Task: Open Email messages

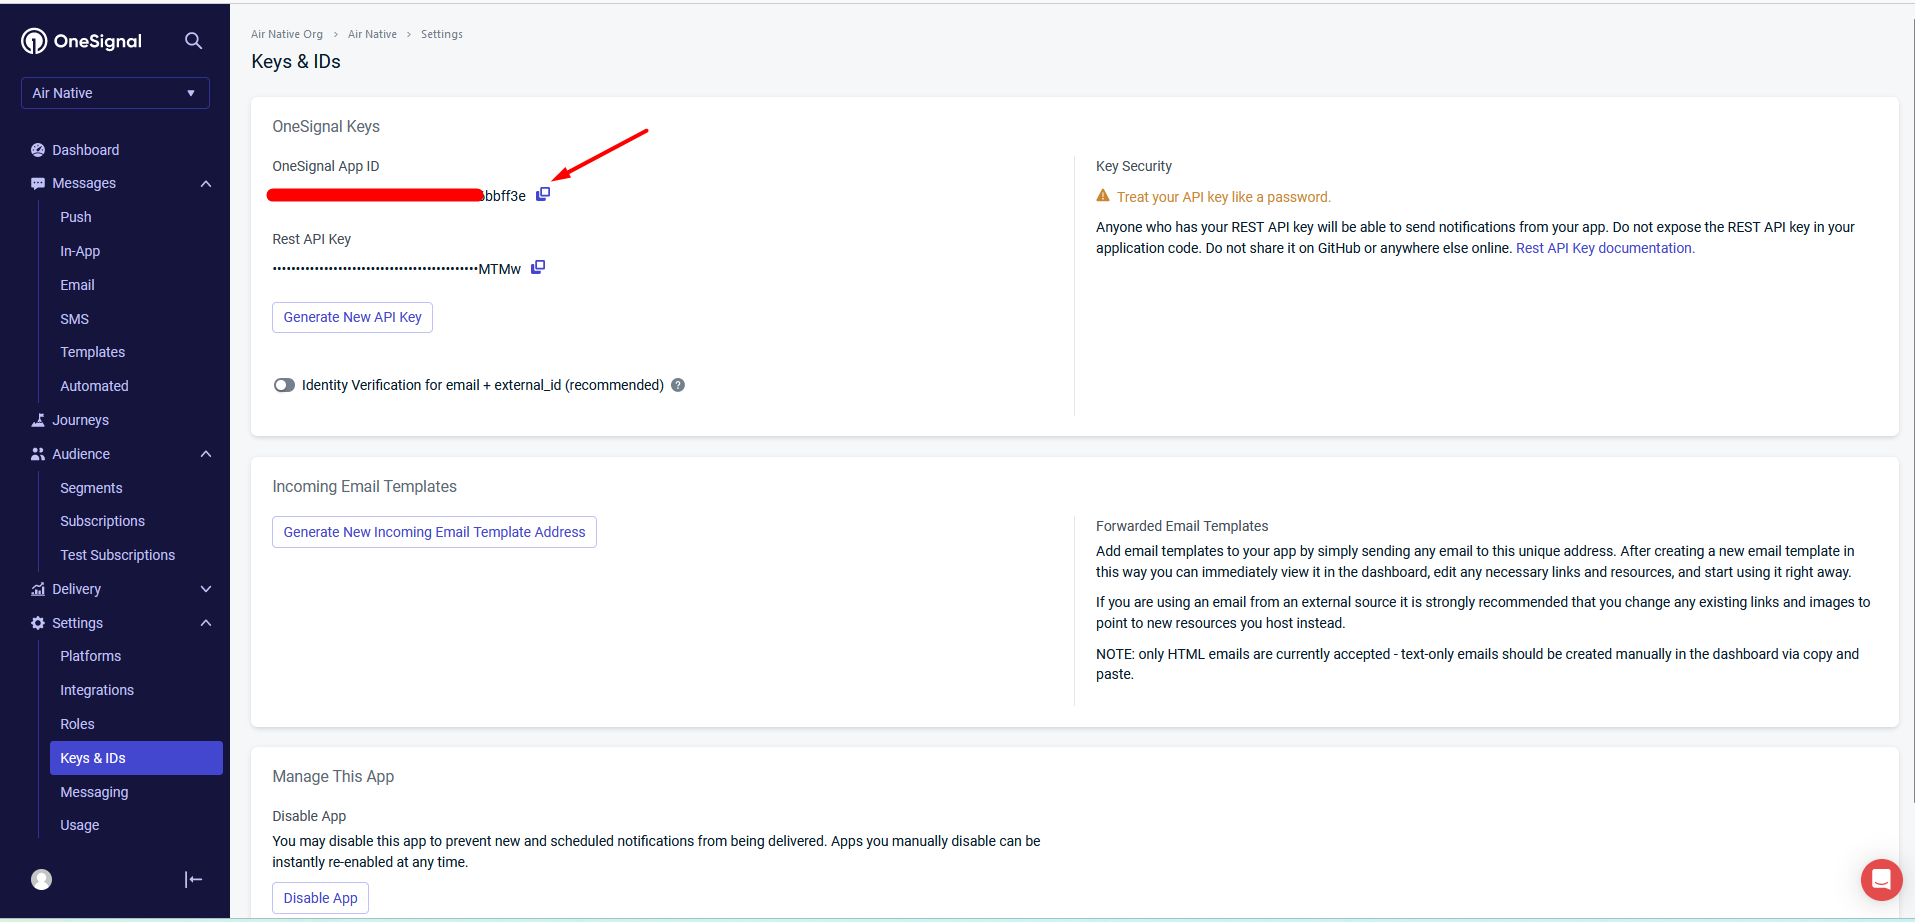Action: (77, 285)
